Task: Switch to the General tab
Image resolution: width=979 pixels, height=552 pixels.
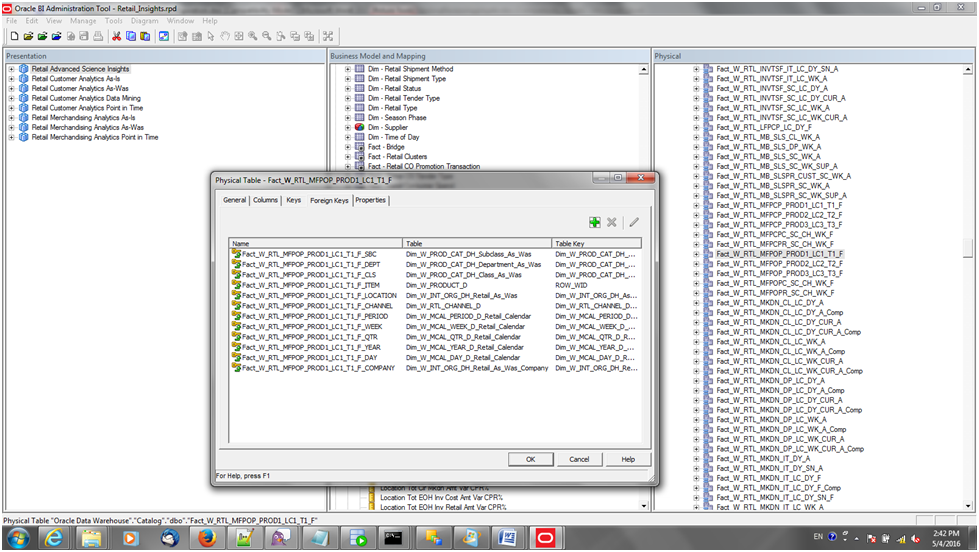Action: tap(235, 200)
